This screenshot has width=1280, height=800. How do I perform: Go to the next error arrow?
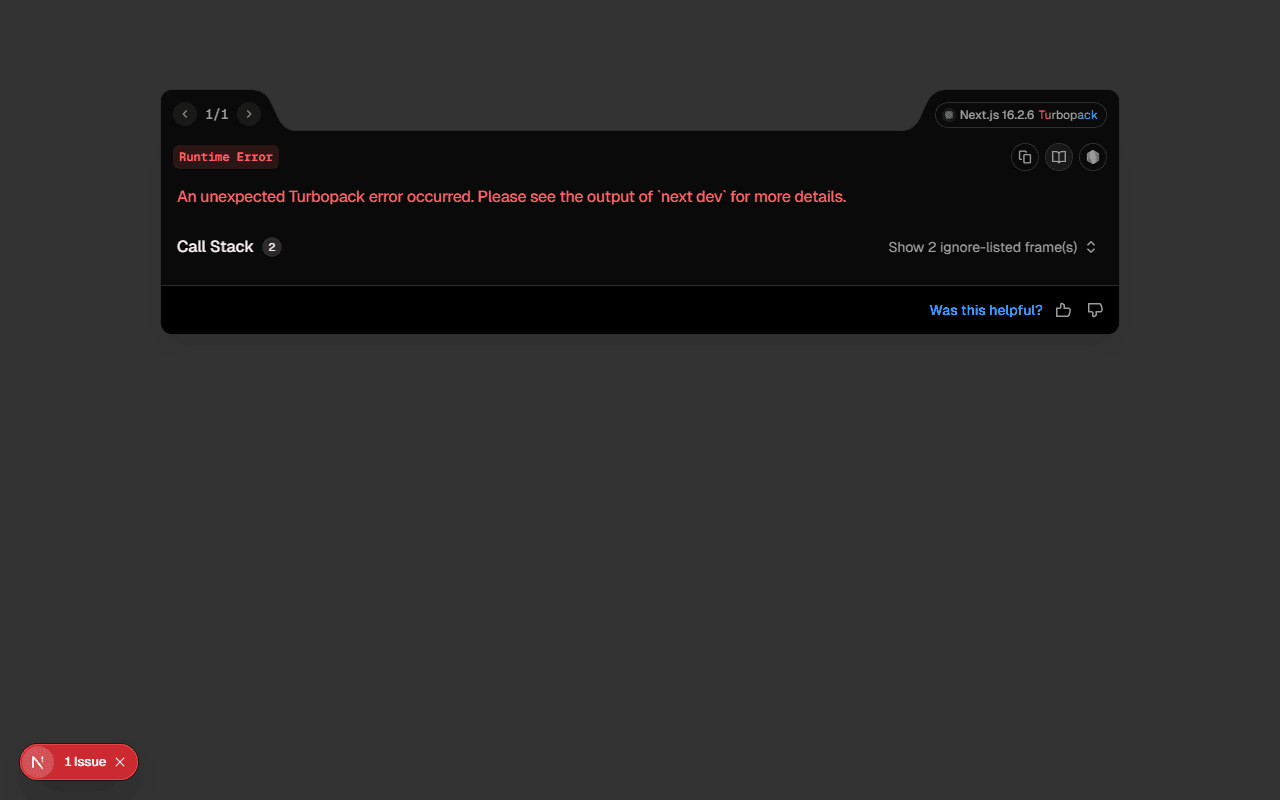click(x=249, y=114)
